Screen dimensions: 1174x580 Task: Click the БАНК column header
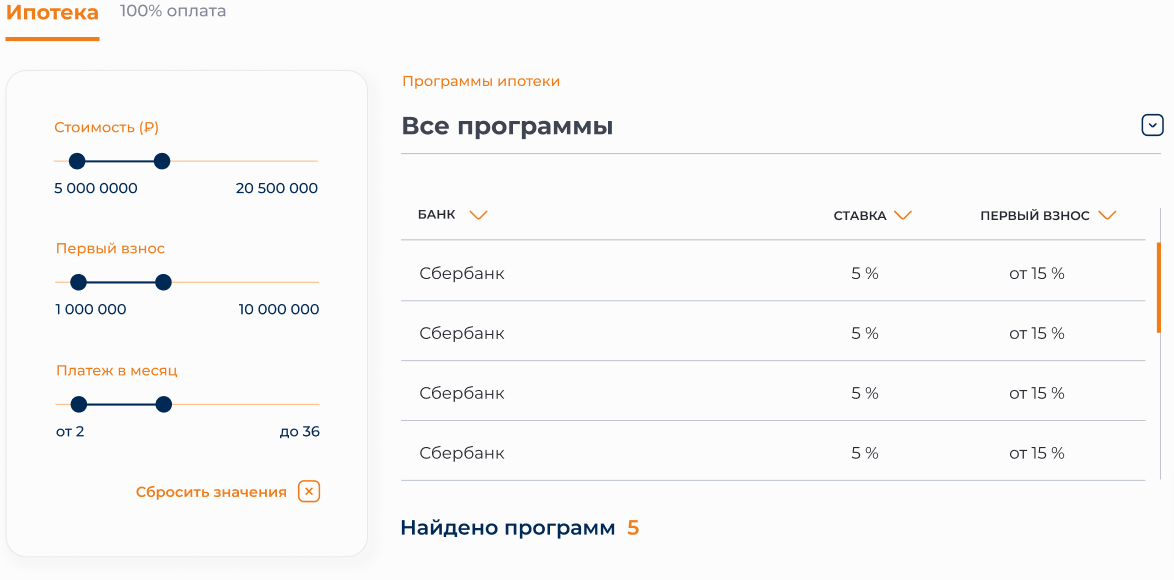click(x=437, y=215)
